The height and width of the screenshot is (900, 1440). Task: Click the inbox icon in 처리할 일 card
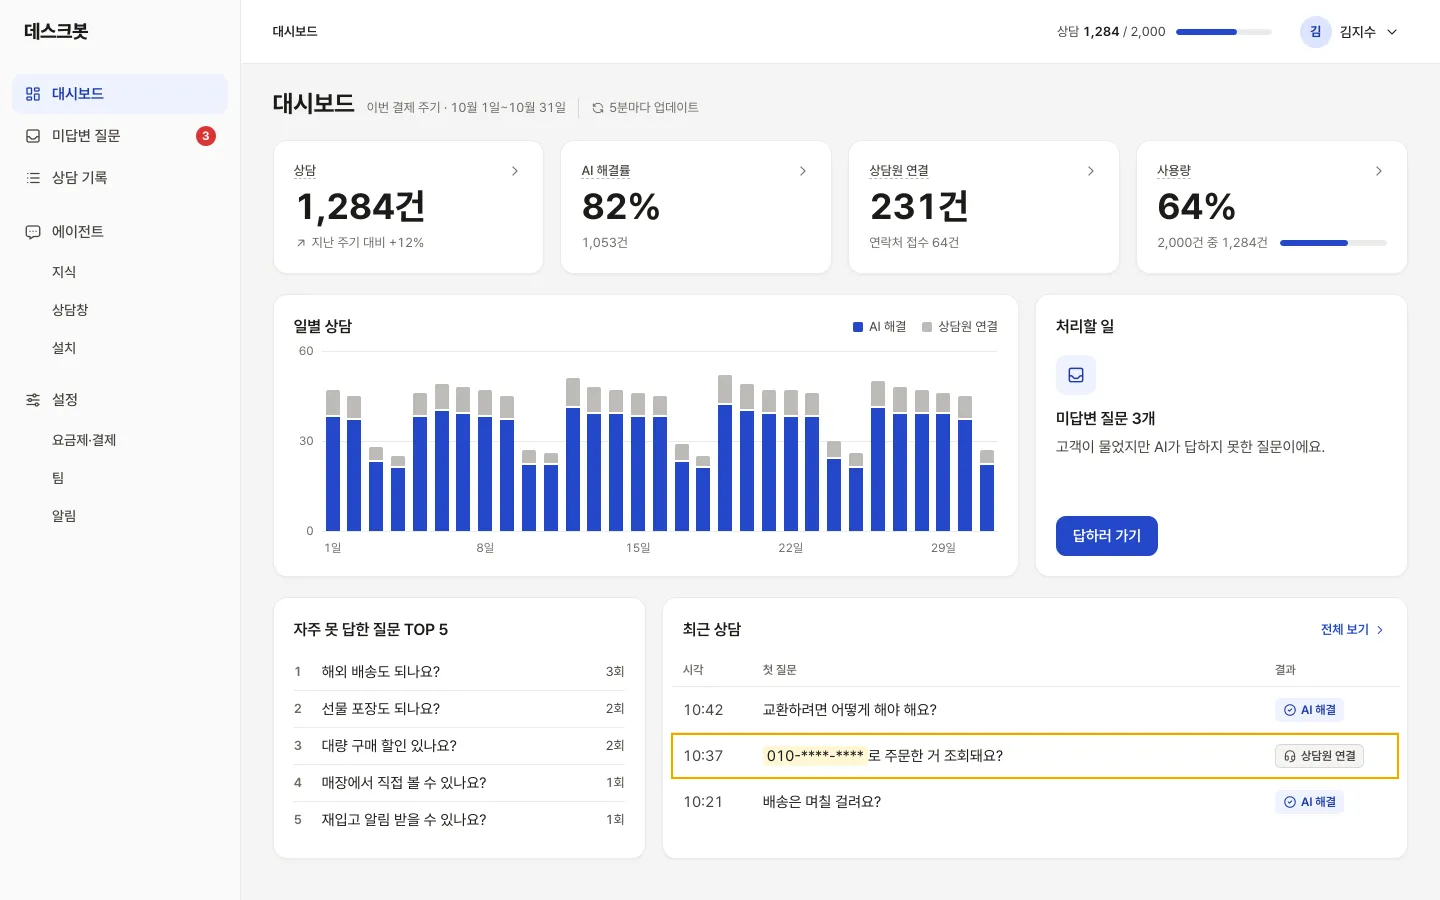coord(1076,375)
